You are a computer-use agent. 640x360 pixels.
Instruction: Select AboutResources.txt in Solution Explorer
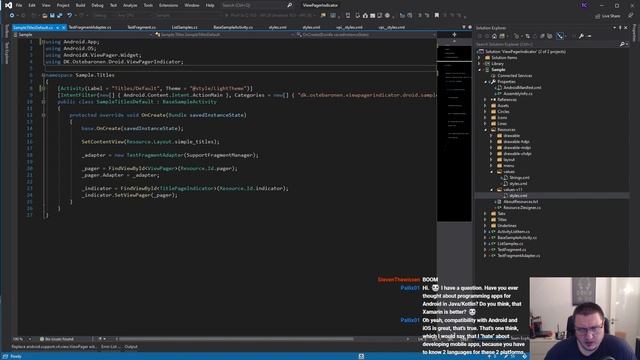[520, 202]
